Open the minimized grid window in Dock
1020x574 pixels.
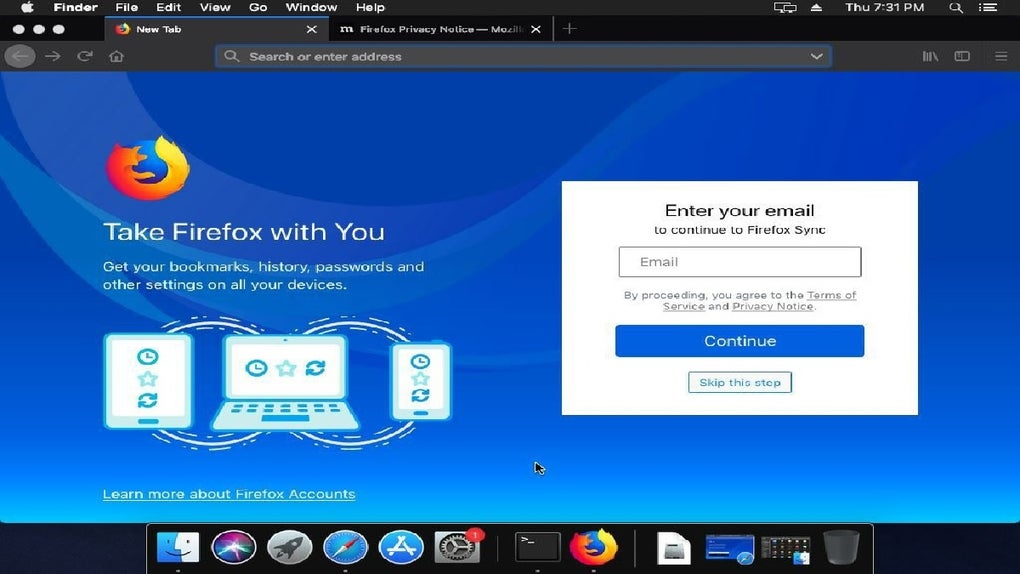785,549
